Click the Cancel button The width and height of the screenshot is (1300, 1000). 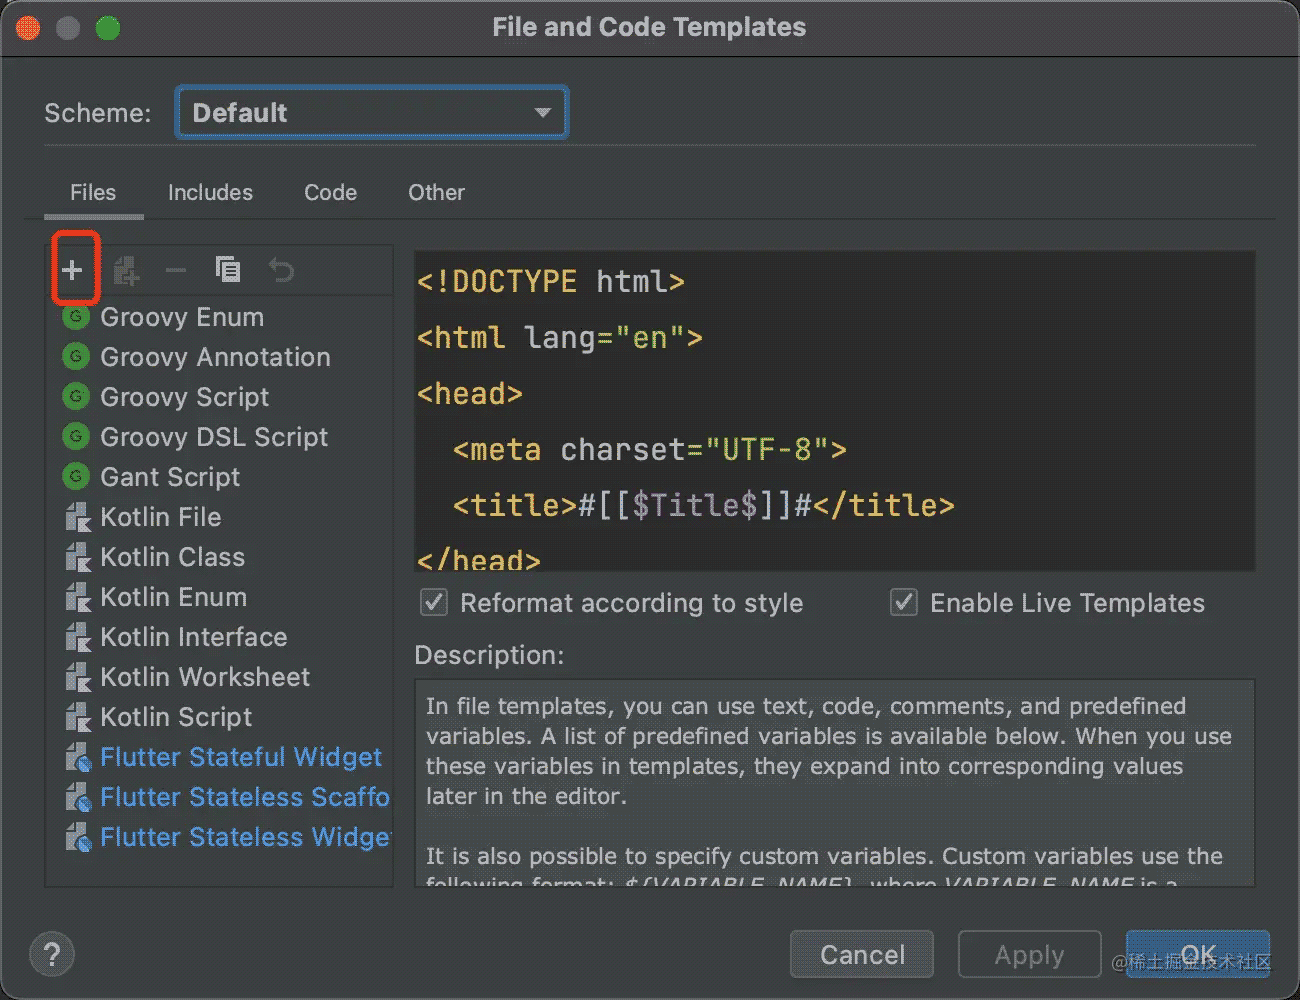coord(861,954)
